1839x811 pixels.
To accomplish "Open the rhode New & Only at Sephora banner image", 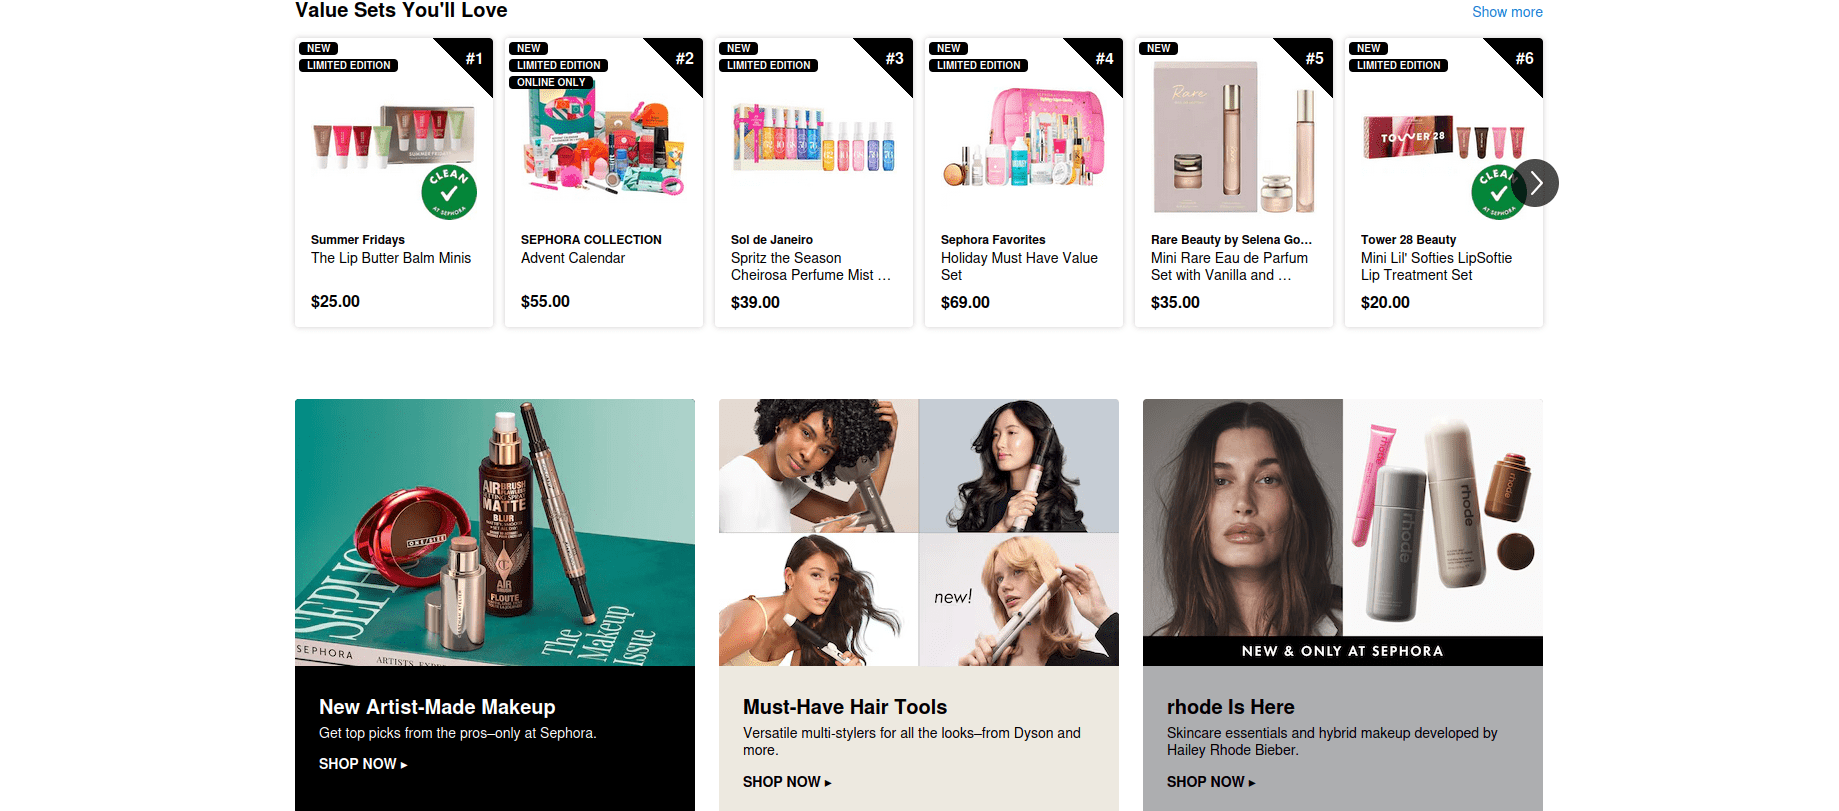I will click(x=1343, y=532).
